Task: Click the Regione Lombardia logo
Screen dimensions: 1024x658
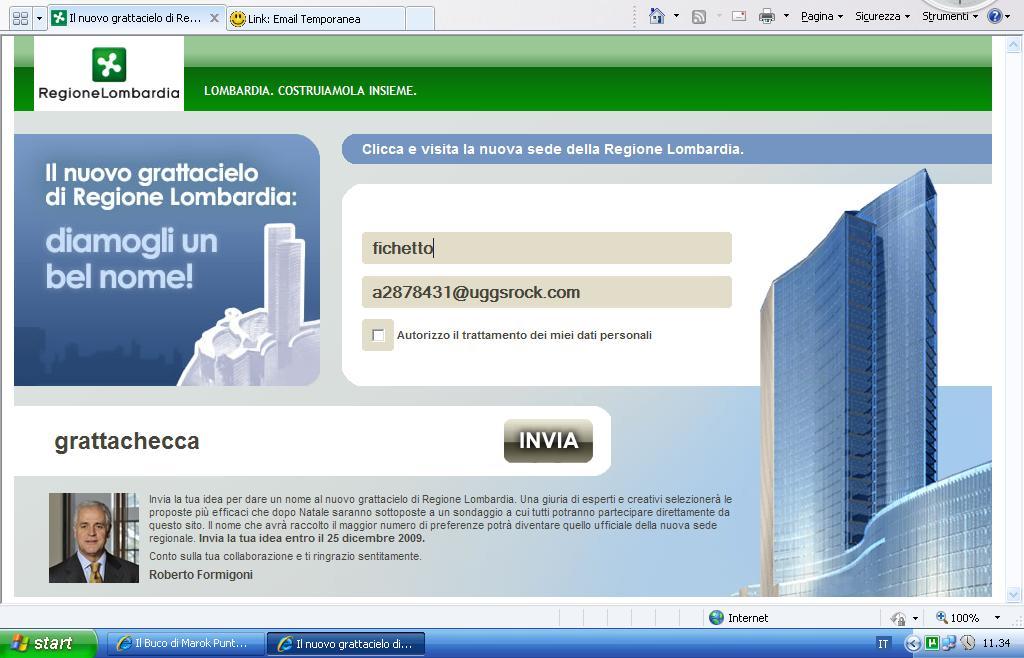Action: [109, 74]
